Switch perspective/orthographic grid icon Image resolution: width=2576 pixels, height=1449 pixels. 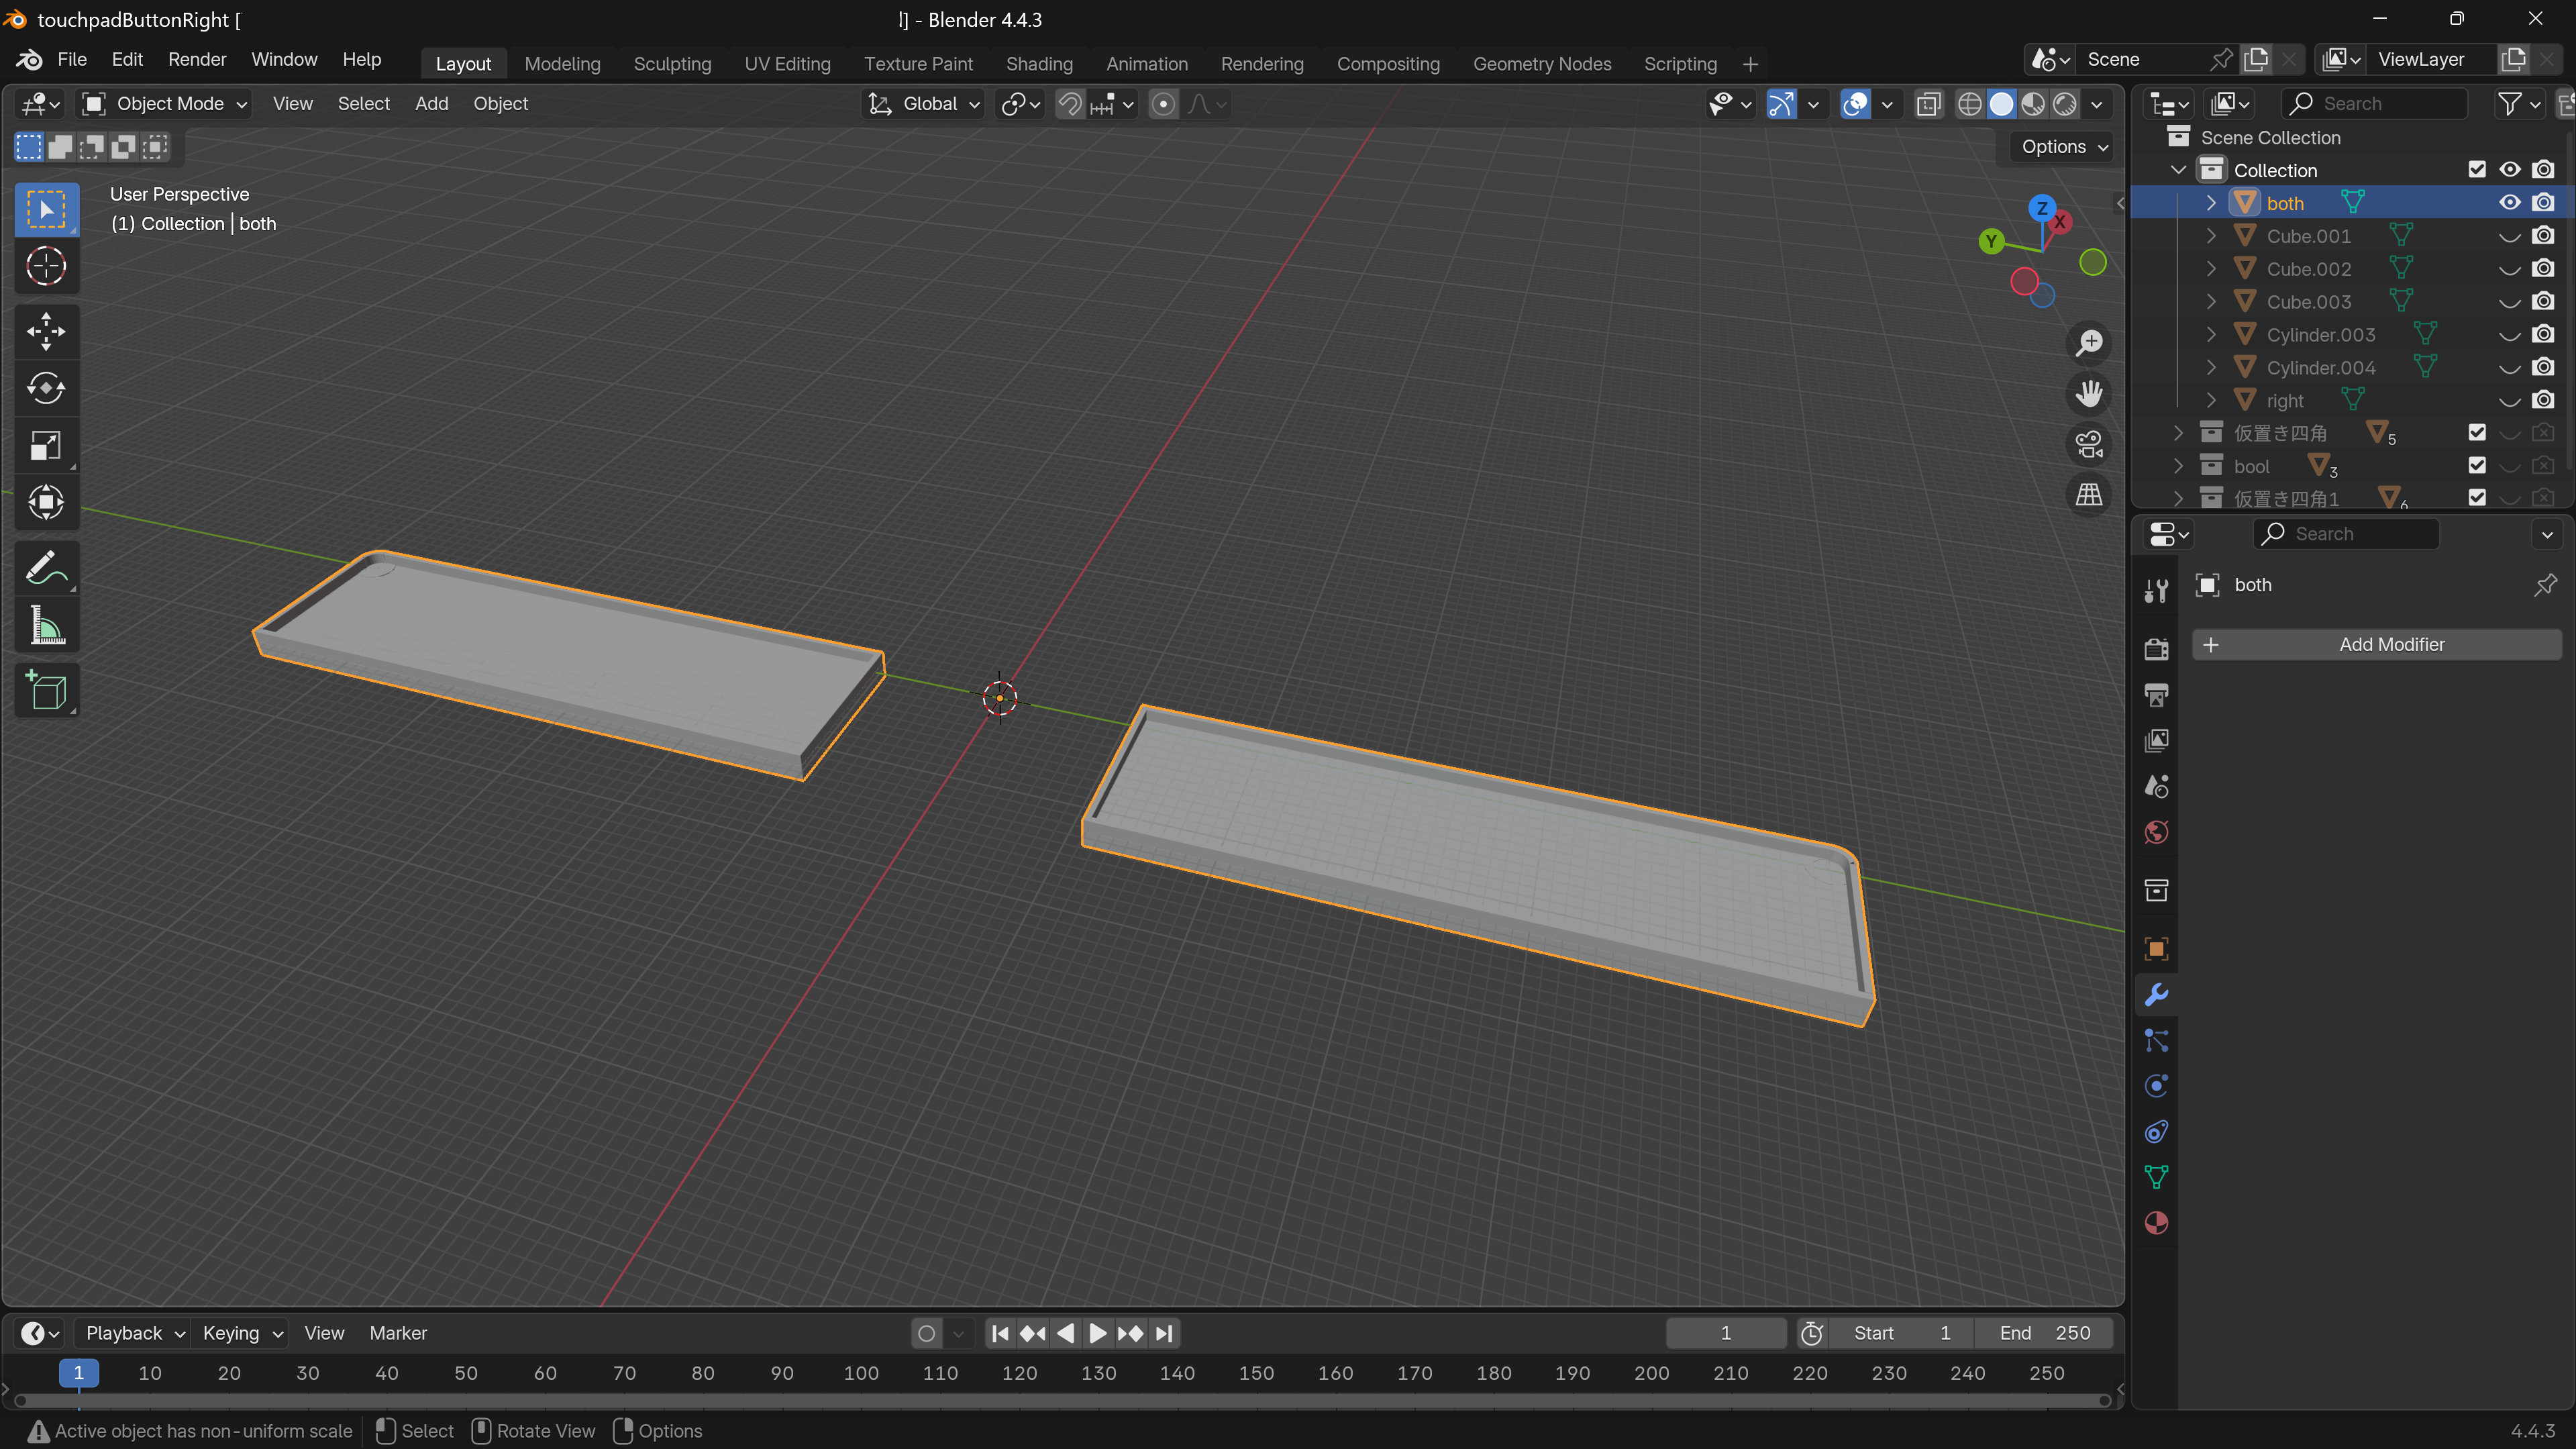[2089, 494]
